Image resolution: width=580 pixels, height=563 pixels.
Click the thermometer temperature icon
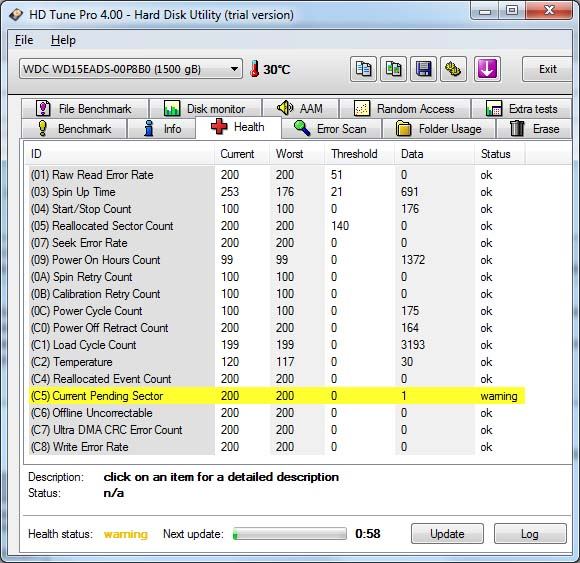click(254, 69)
